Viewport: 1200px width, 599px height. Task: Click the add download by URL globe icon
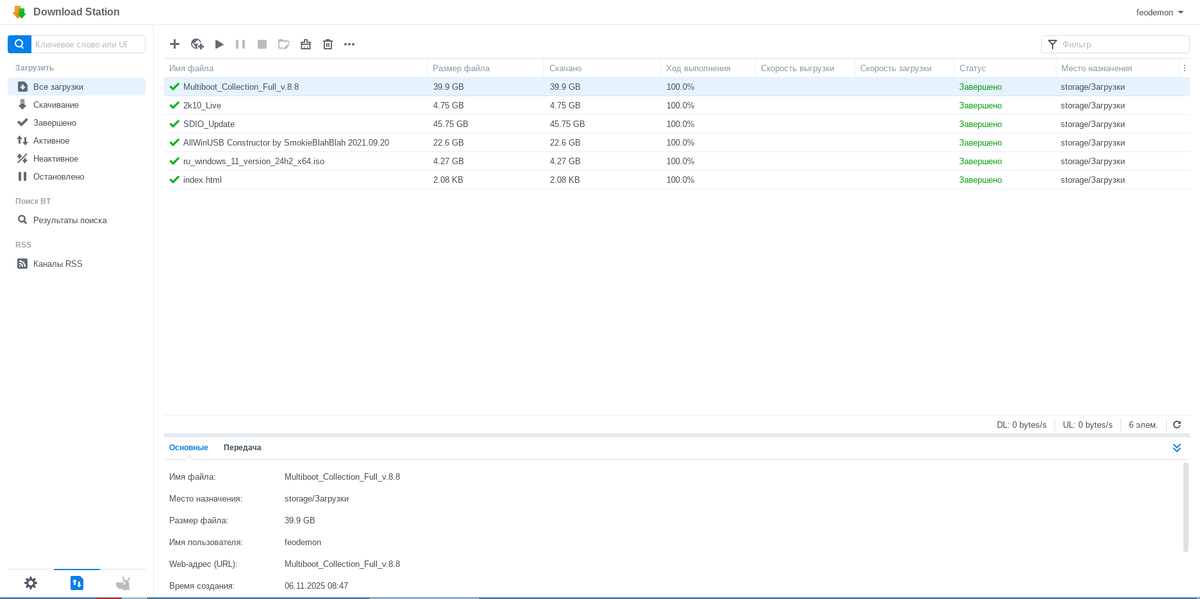pos(197,44)
